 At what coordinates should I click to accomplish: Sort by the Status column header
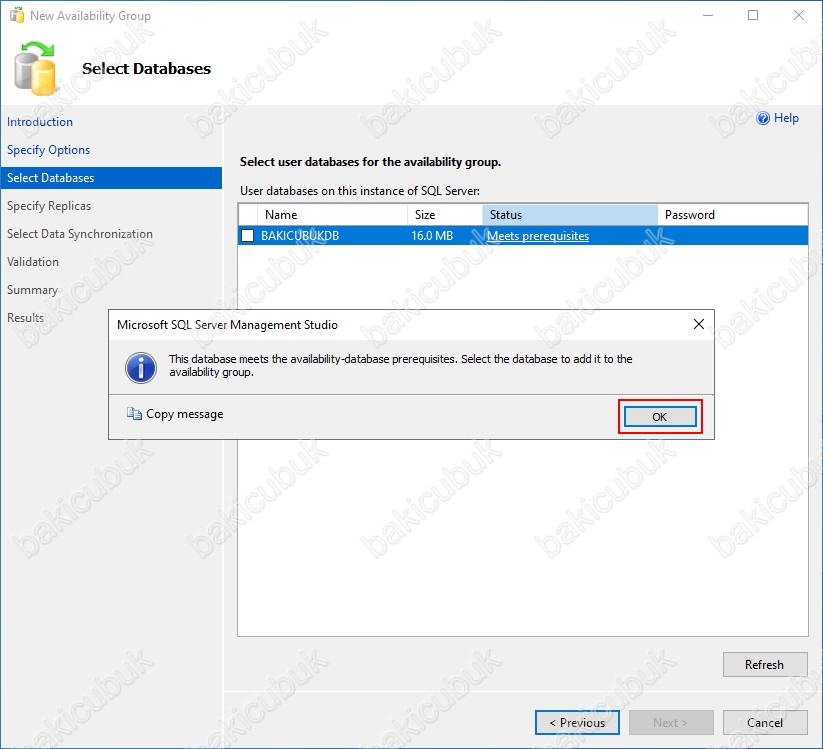point(569,215)
